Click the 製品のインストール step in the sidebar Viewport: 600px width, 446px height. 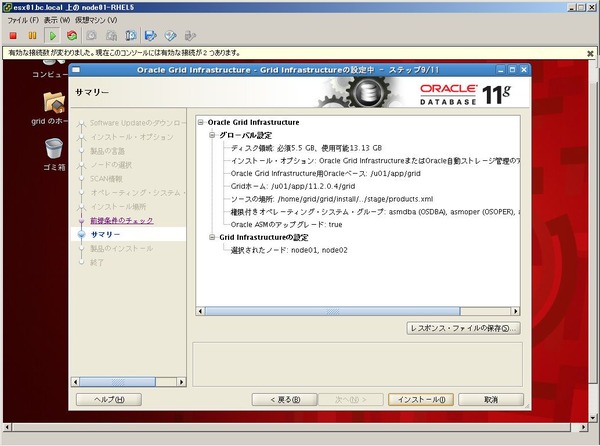pyautogui.click(x=122, y=249)
